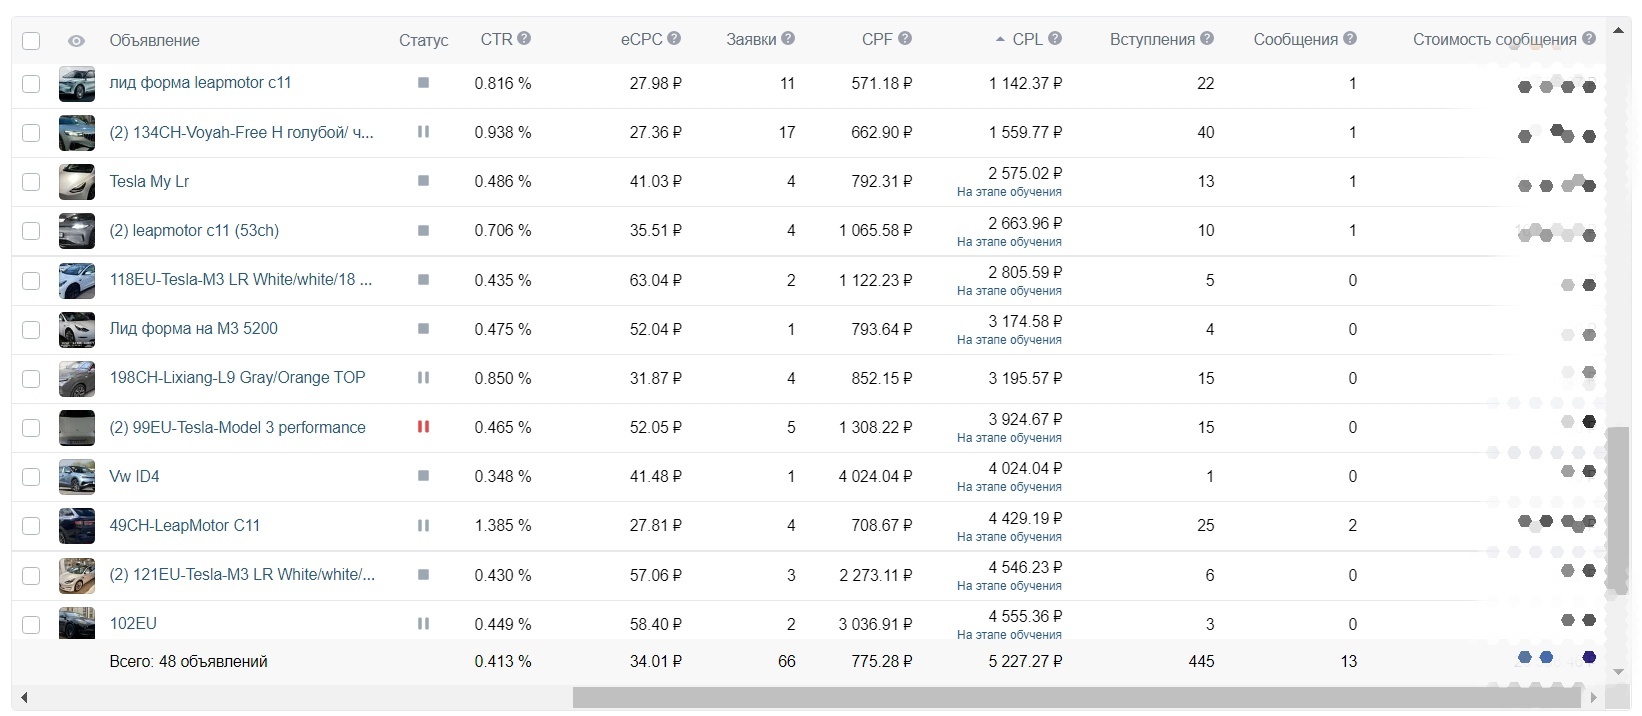Click the thumbnail of 102EU ad
The height and width of the screenshot is (716, 1642).
(77, 623)
